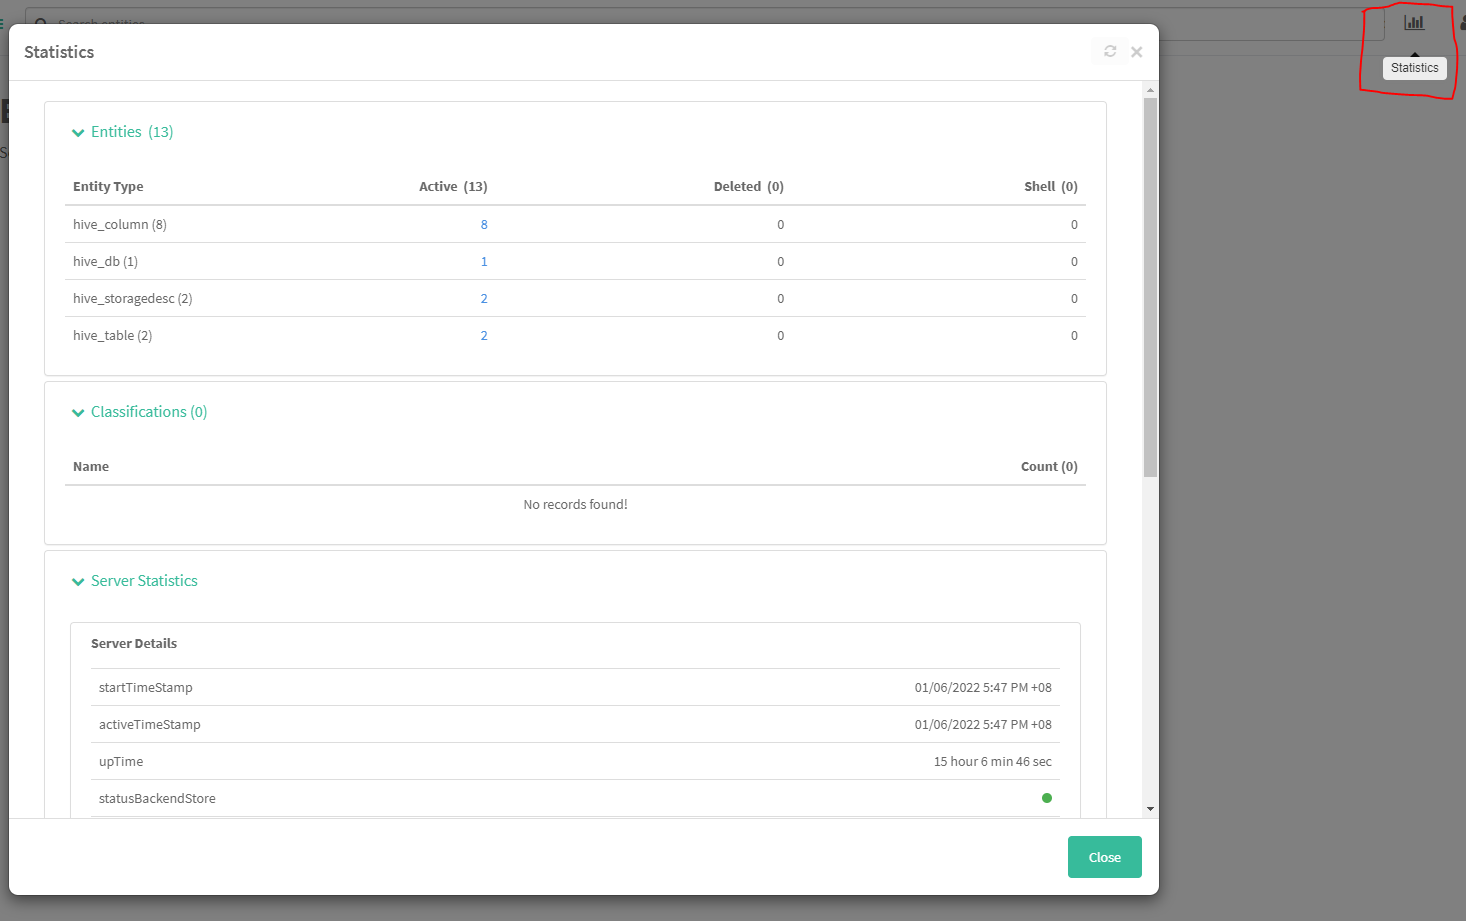The image size is (1466, 921).
Task: Collapse the Server Statistics section
Action: coord(134,581)
